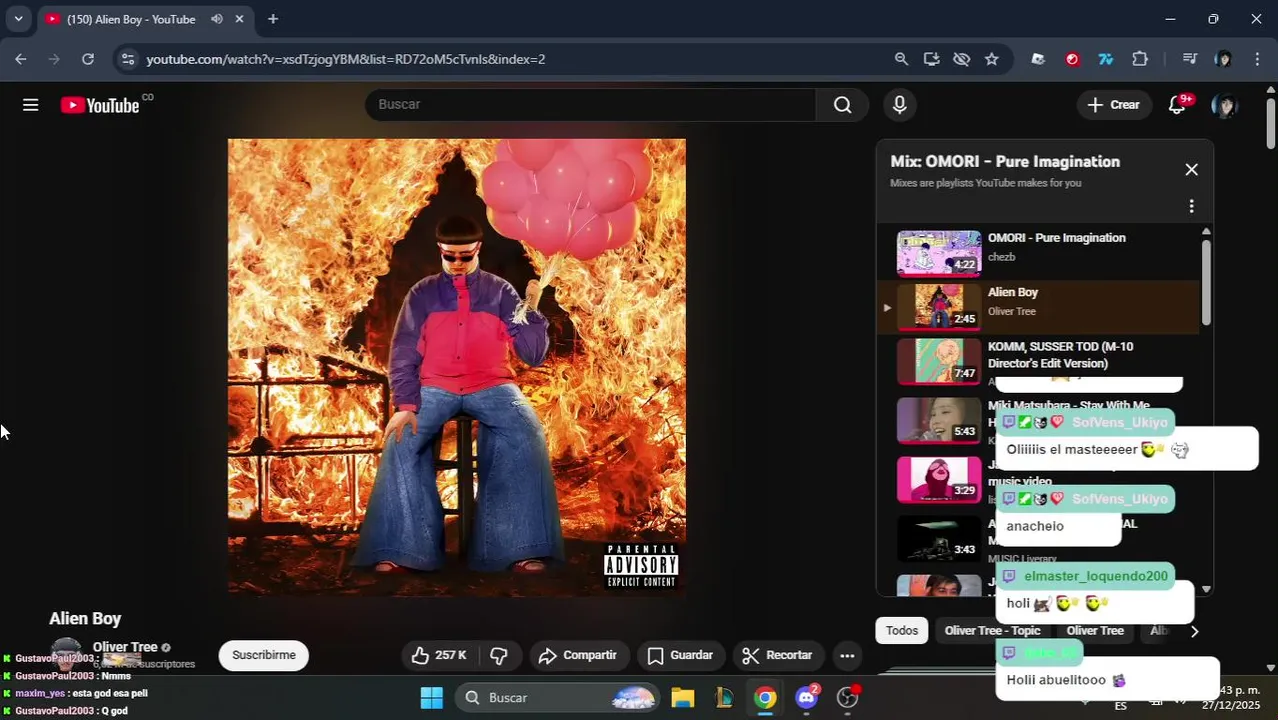Share the video with Compartir
The image size is (1278, 720).
coord(578,656)
